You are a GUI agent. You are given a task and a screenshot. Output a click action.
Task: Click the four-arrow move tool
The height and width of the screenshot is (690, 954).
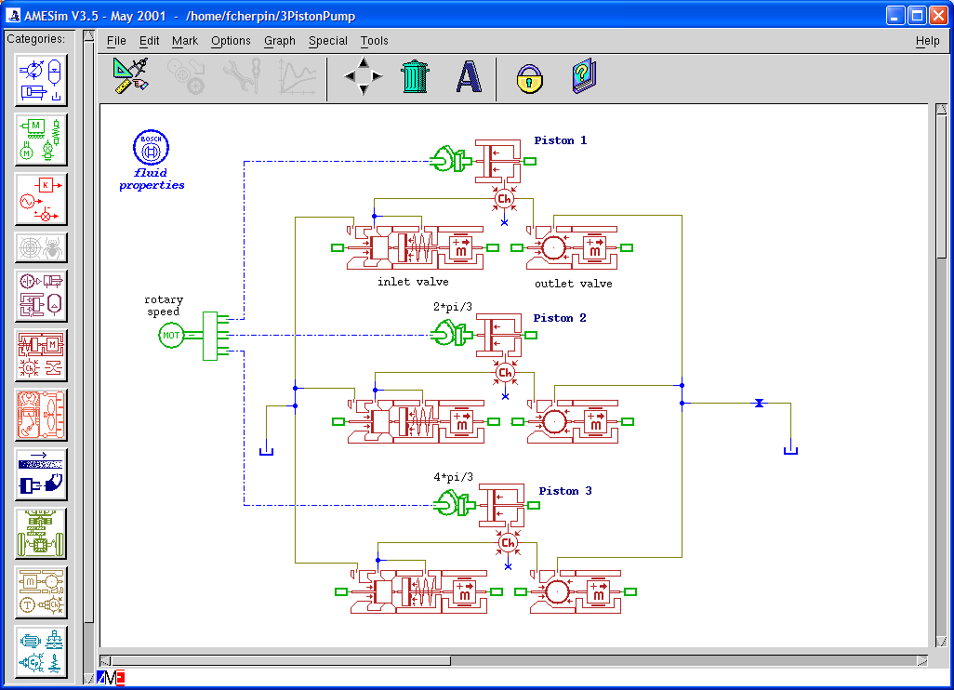point(363,77)
